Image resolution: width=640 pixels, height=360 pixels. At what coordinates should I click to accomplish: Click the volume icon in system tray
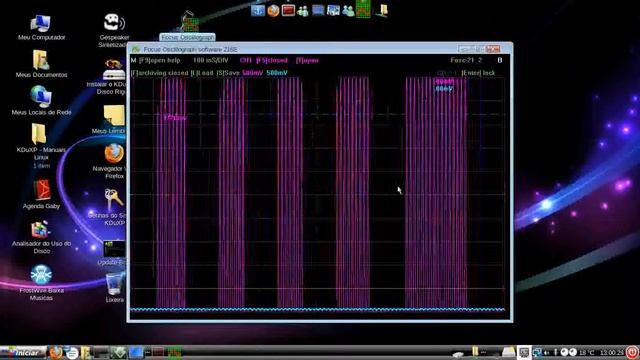[547, 352]
